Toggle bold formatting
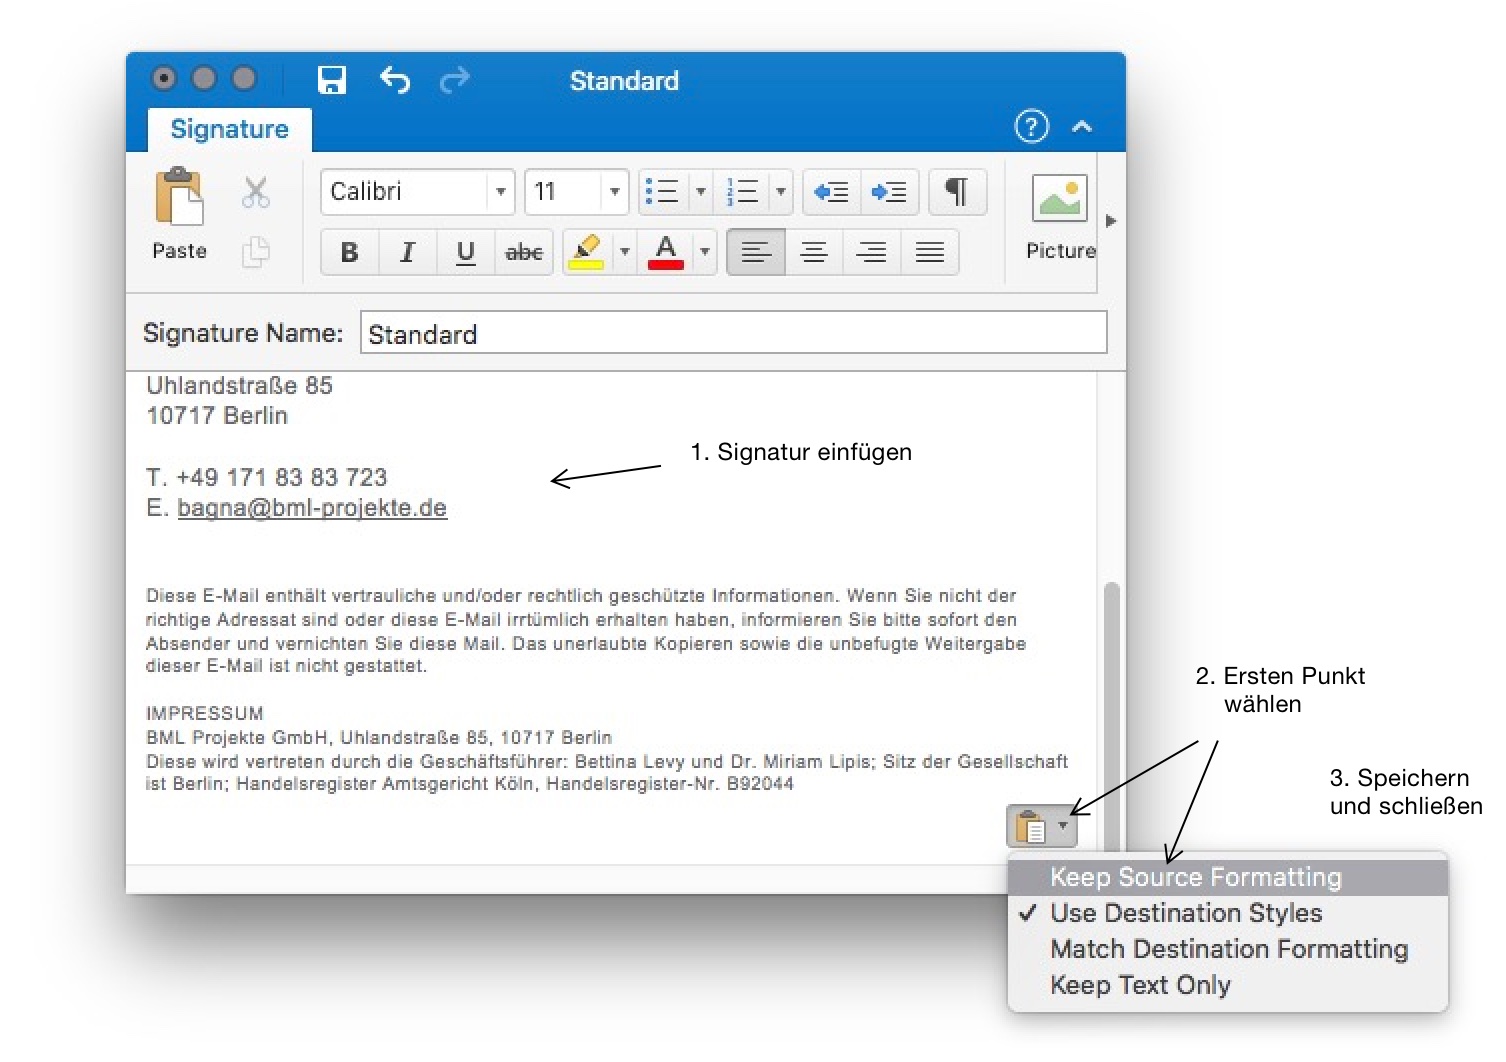This screenshot has height=1062, width=1506. (349, 252)
